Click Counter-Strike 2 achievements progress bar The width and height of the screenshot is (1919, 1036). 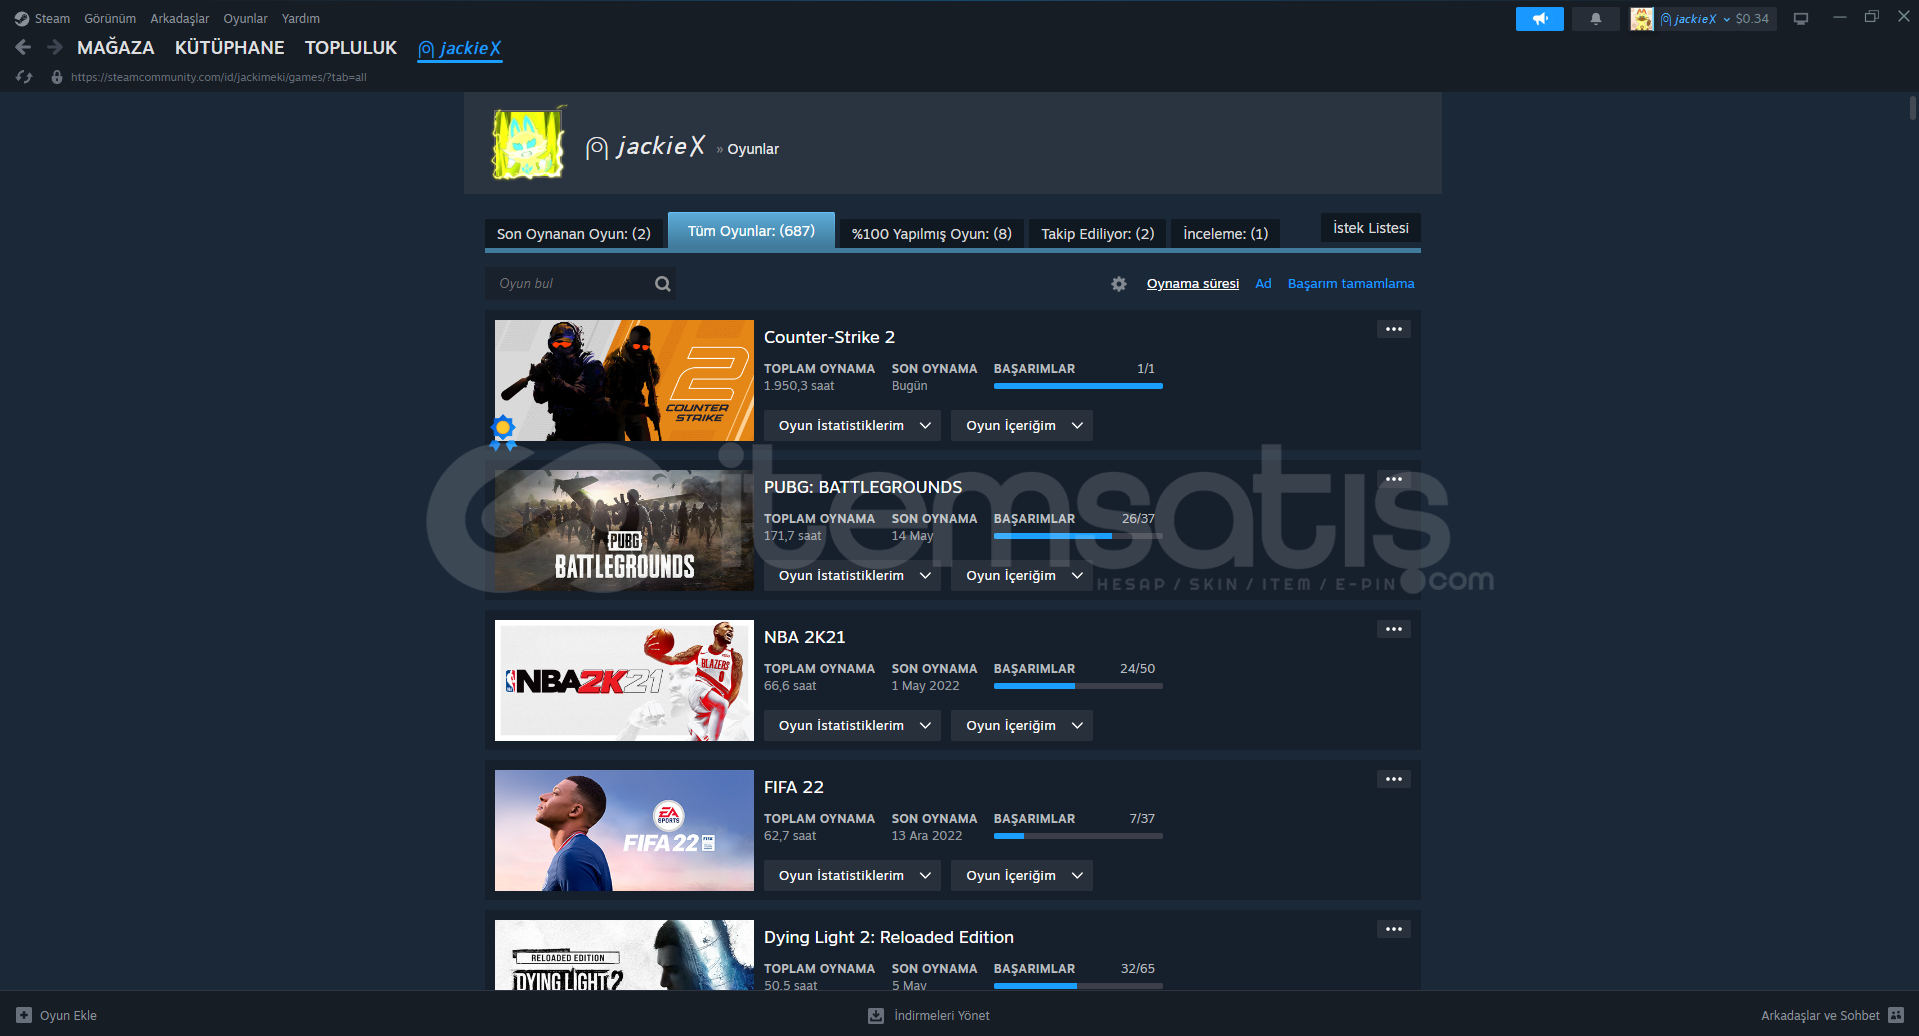click(x=1078, y=386)
